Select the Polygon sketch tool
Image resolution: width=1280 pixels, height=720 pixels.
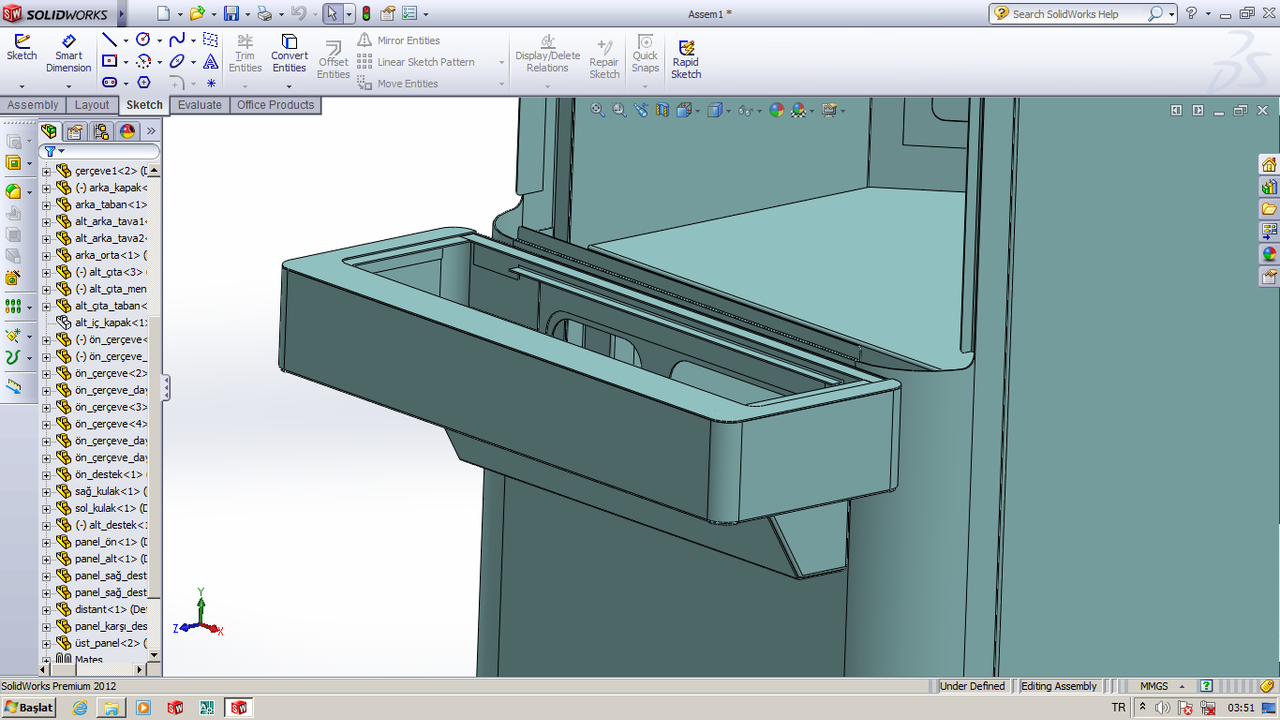(143, 83)
